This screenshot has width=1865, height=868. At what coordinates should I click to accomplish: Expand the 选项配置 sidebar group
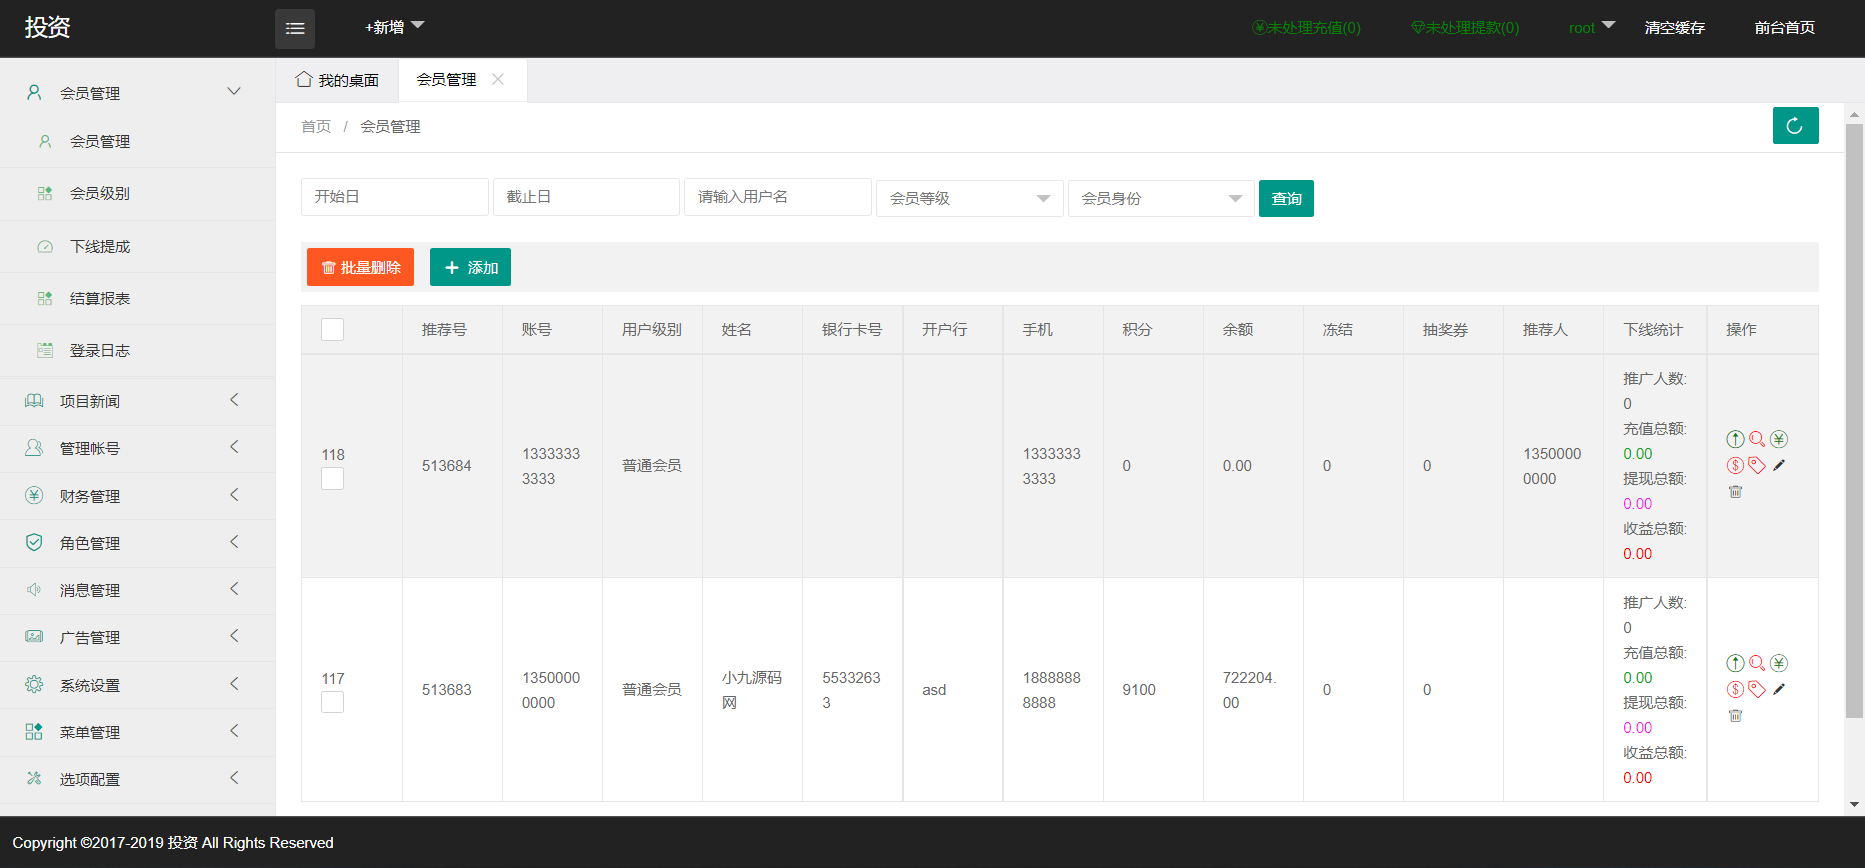pos(137,779)
